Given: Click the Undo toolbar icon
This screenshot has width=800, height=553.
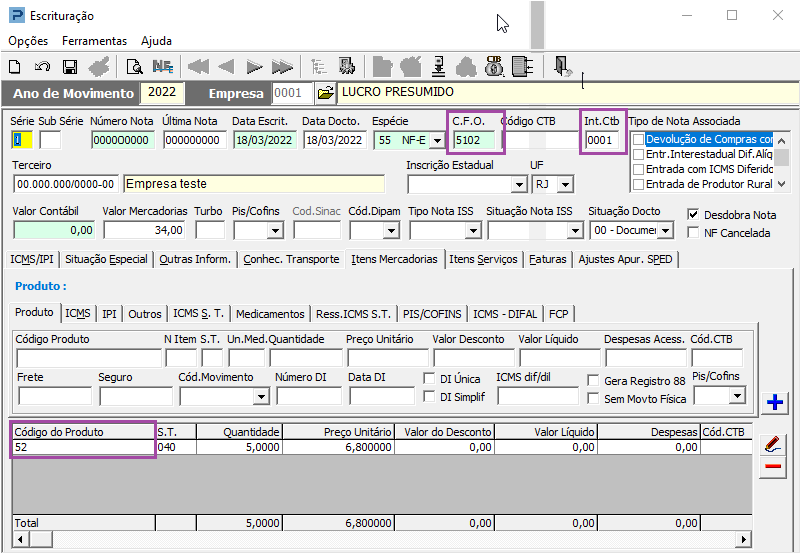Looking at the screenshot, I should 42,66.
